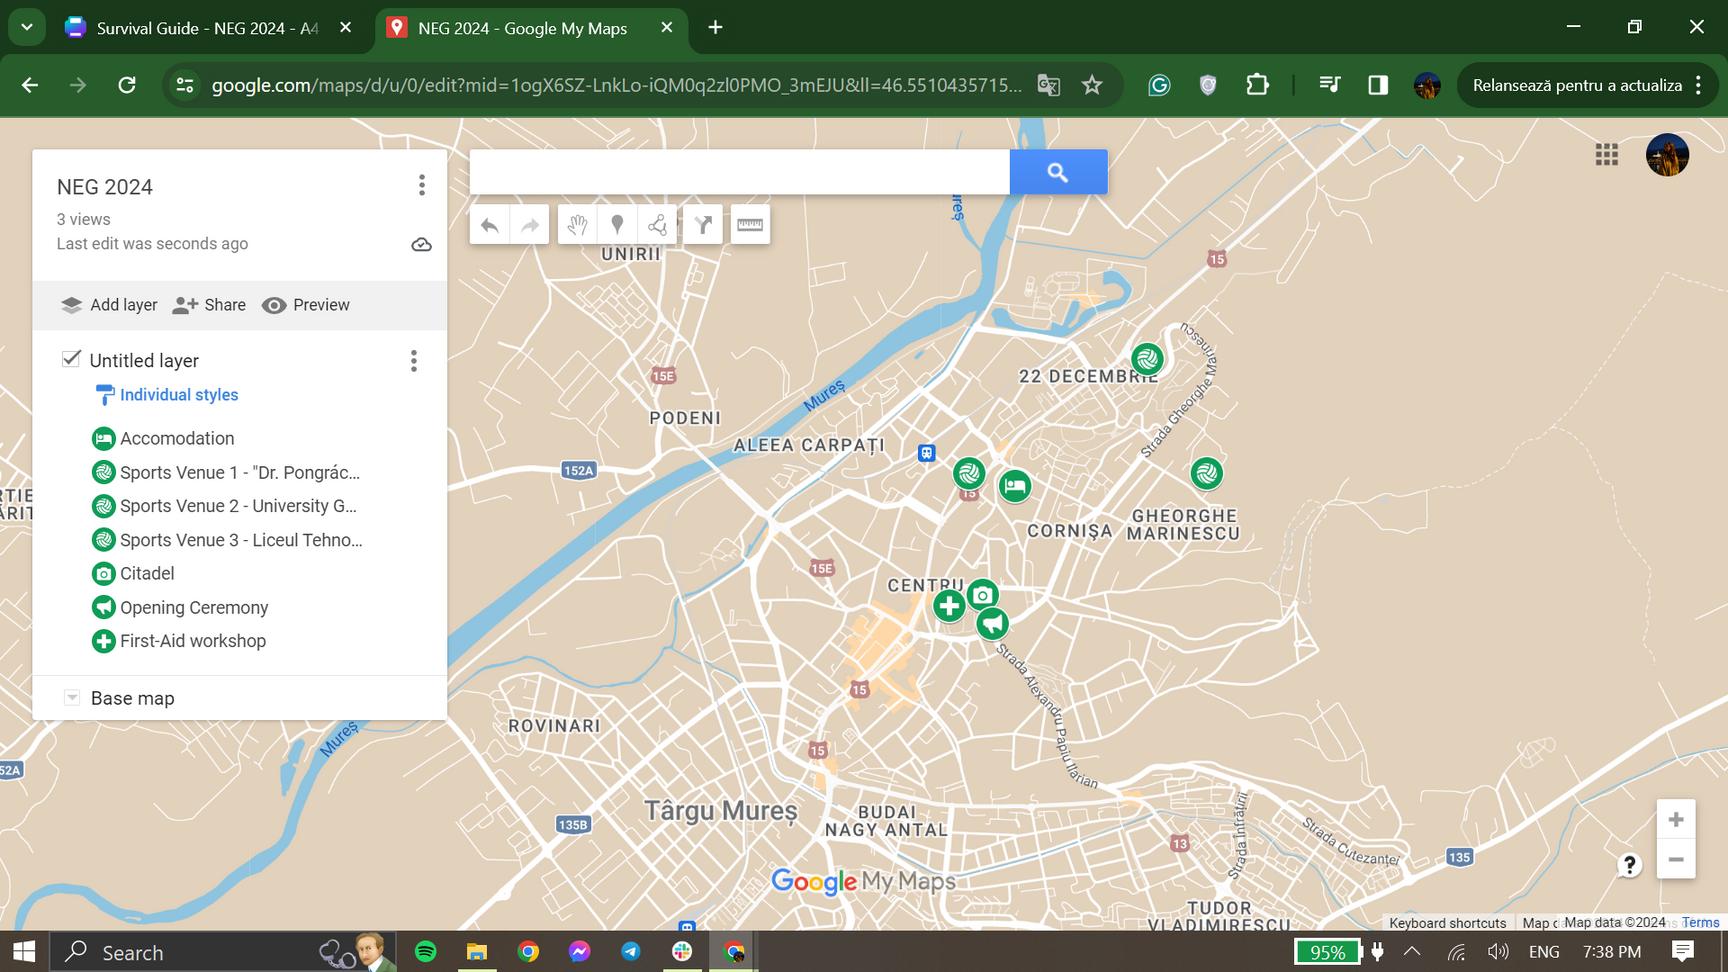Select the Opening Ceremony list item
The width and height of the screenshot is (1728, 972).
(x=194, y=608)
